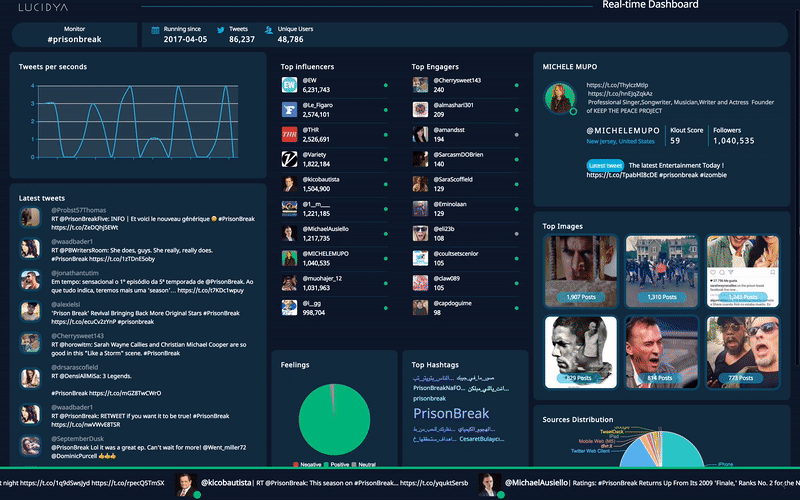
Task: Click the TweetDeck source label
Action: pos(612,432)
